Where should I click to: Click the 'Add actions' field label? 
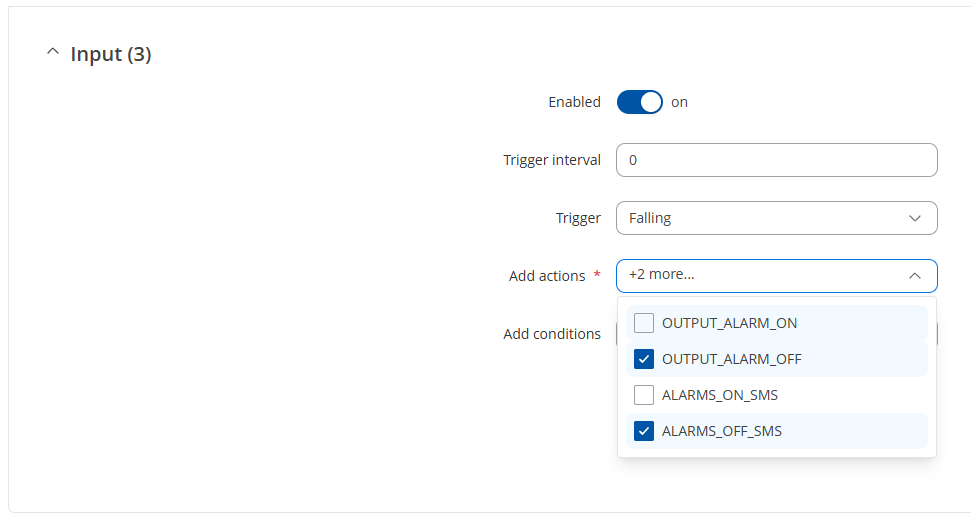coord(547,276)
